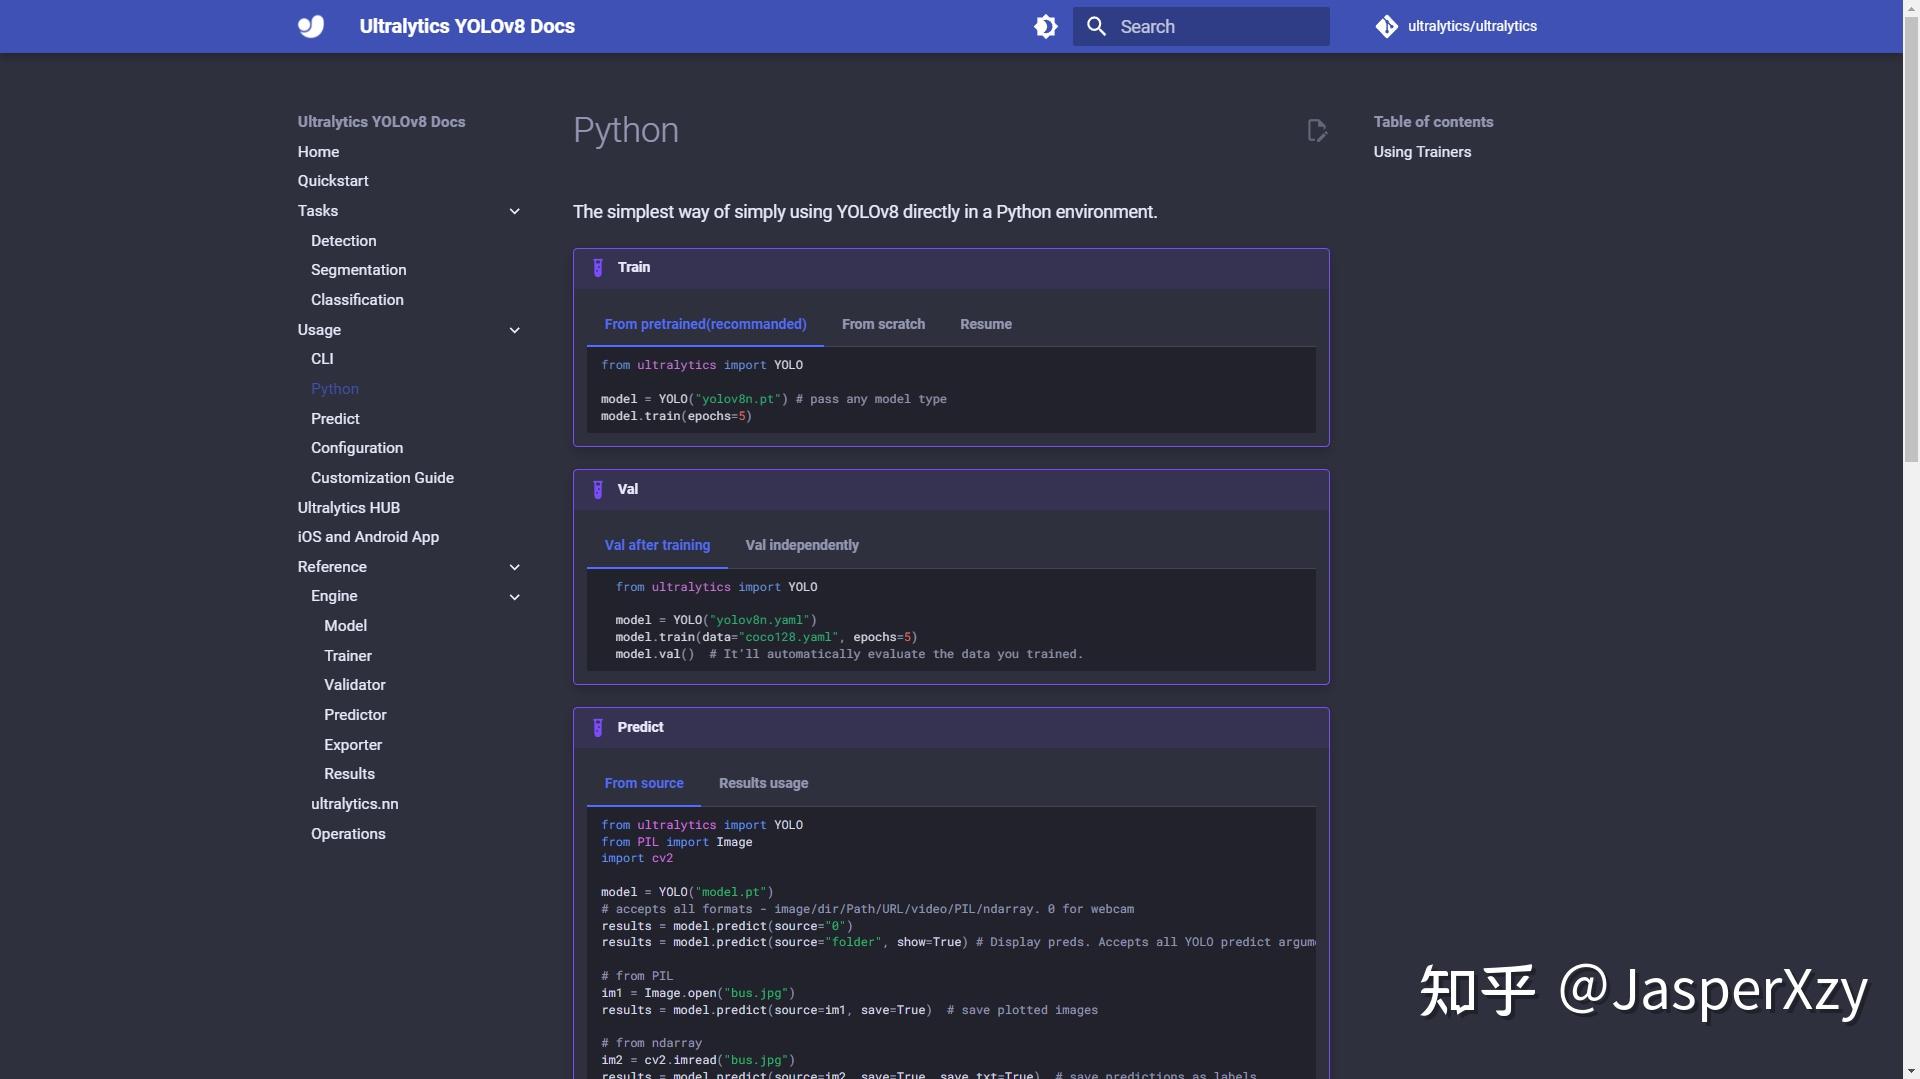Open the Validator reference page
Image resolution: width=1920 pixels, height=1079 pixels.
pos(354,685)
